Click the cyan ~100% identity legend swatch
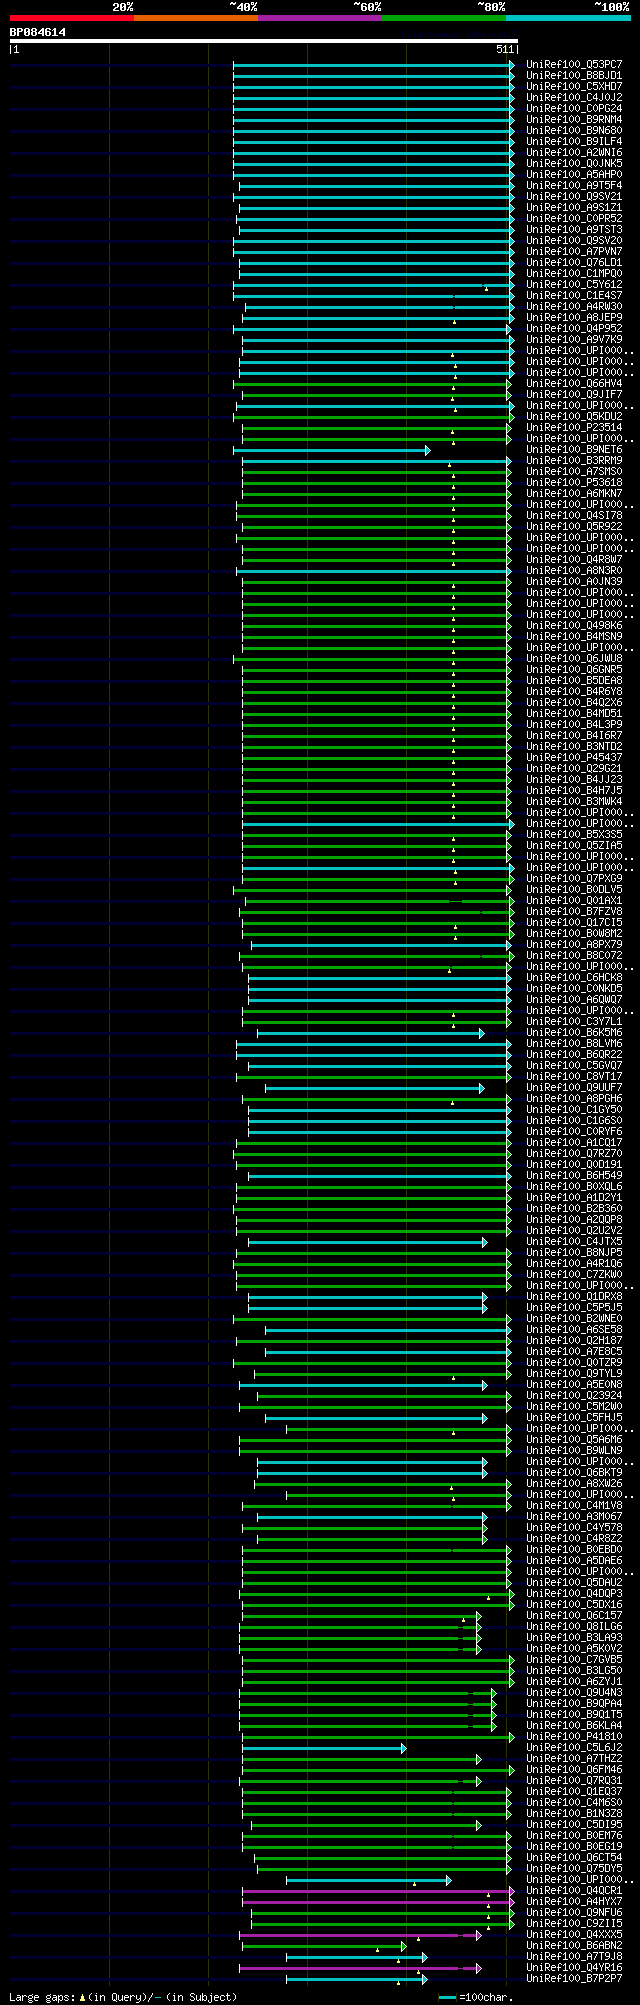This screenshot has width=640, height=2005. point(568,18)
